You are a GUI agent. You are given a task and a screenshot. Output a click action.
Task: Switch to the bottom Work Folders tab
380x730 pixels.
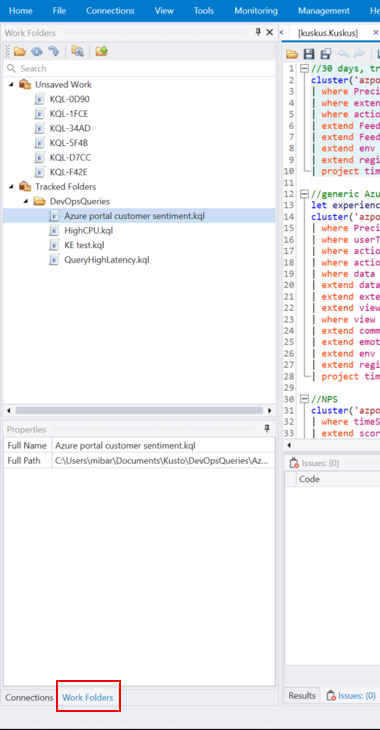[88, 697]
